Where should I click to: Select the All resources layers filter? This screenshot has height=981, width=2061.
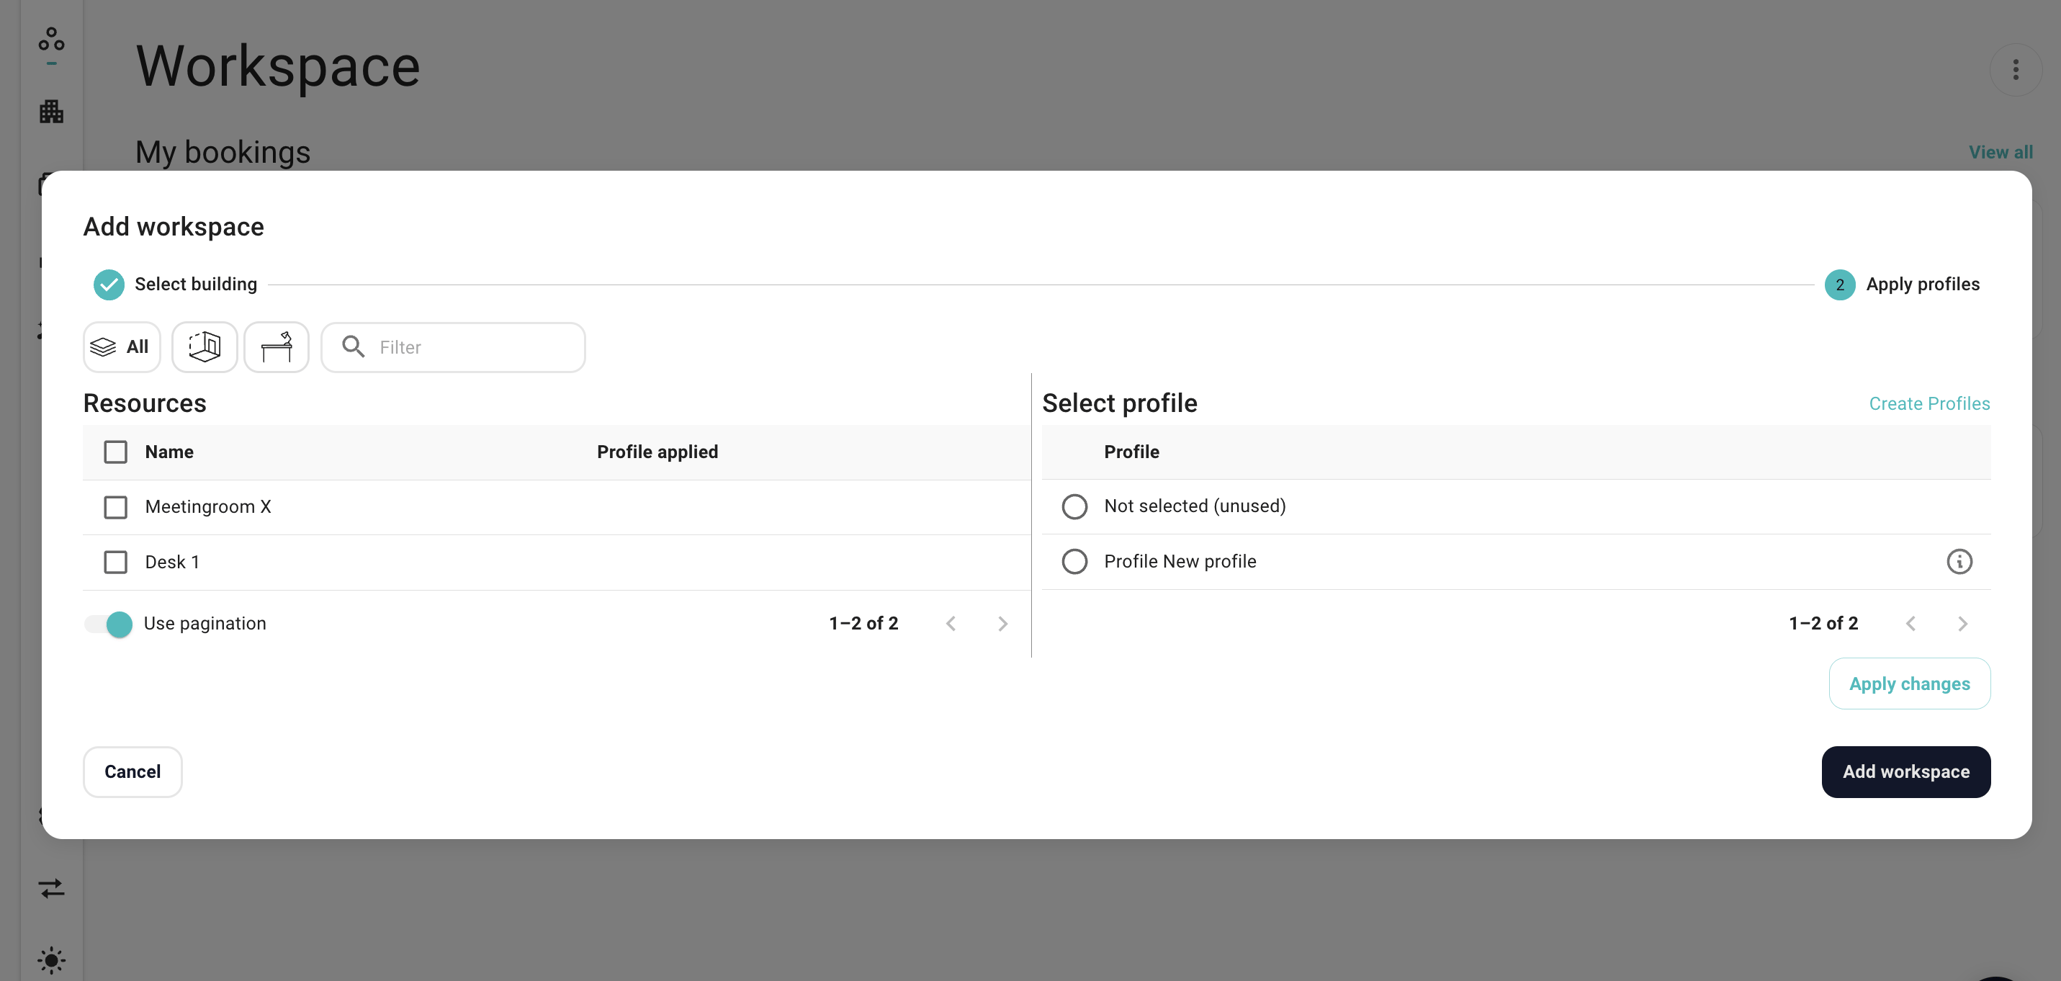[122, 347]
